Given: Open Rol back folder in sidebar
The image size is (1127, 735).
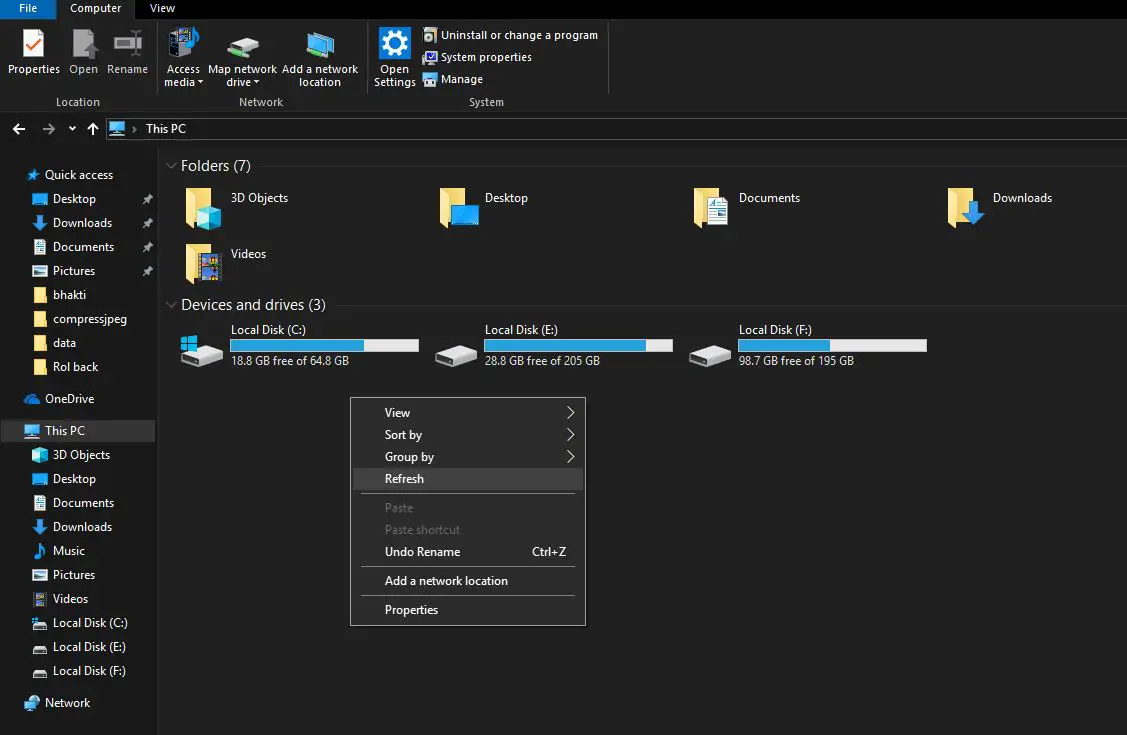Looking at the screenshot, I should pyautogui.click(x=75, y=367).
